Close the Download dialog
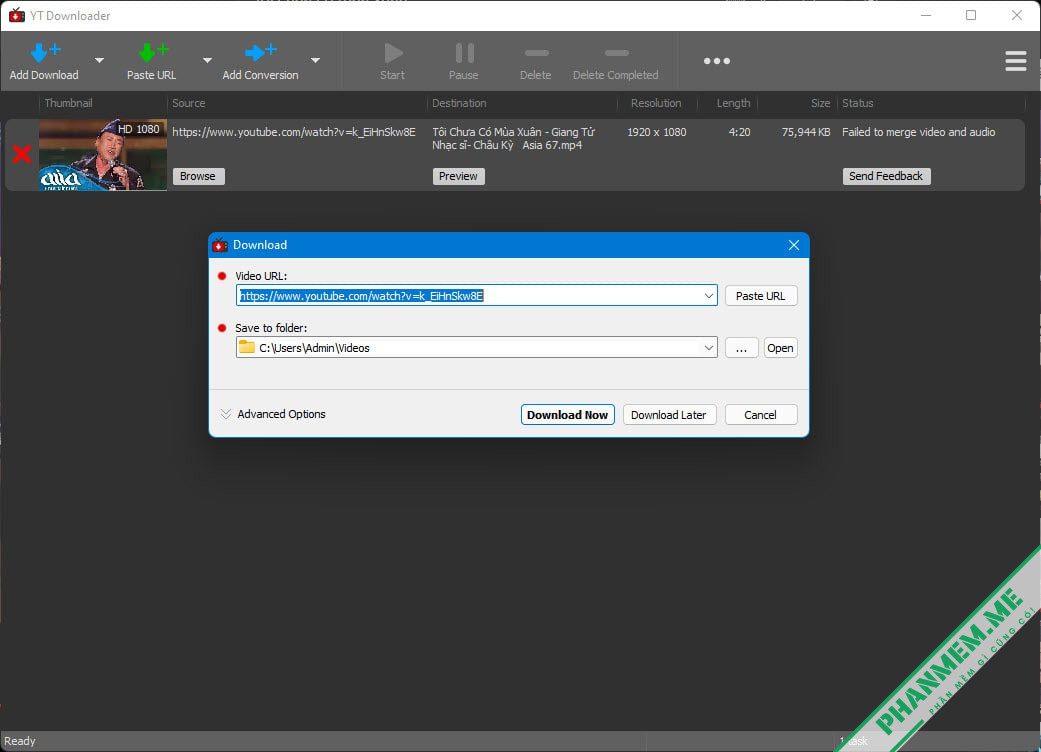 pyautogui.click(x=794, y=245)
